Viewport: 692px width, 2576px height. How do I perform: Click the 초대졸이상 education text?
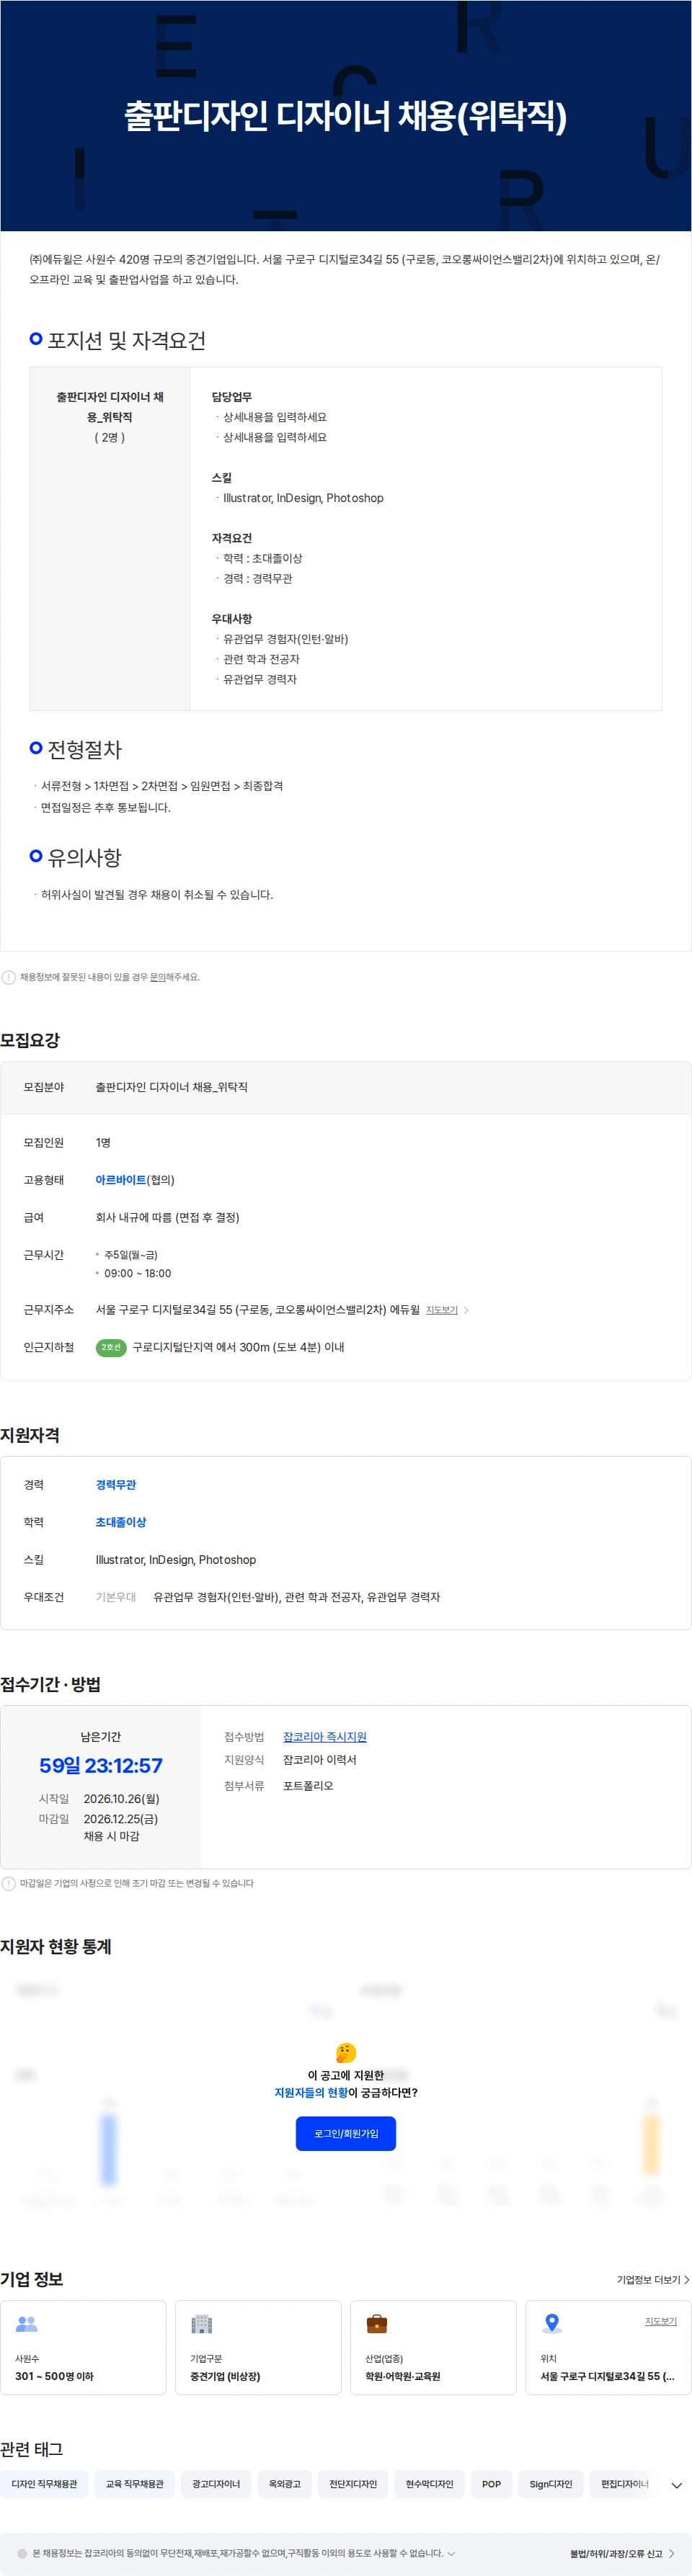click(121, 1522)
